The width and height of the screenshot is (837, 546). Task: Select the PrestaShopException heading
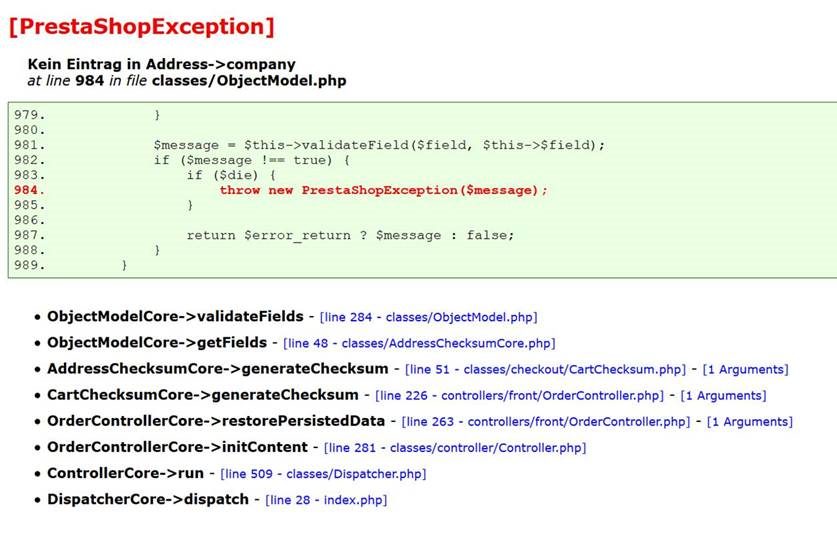[x=141, y=27]
